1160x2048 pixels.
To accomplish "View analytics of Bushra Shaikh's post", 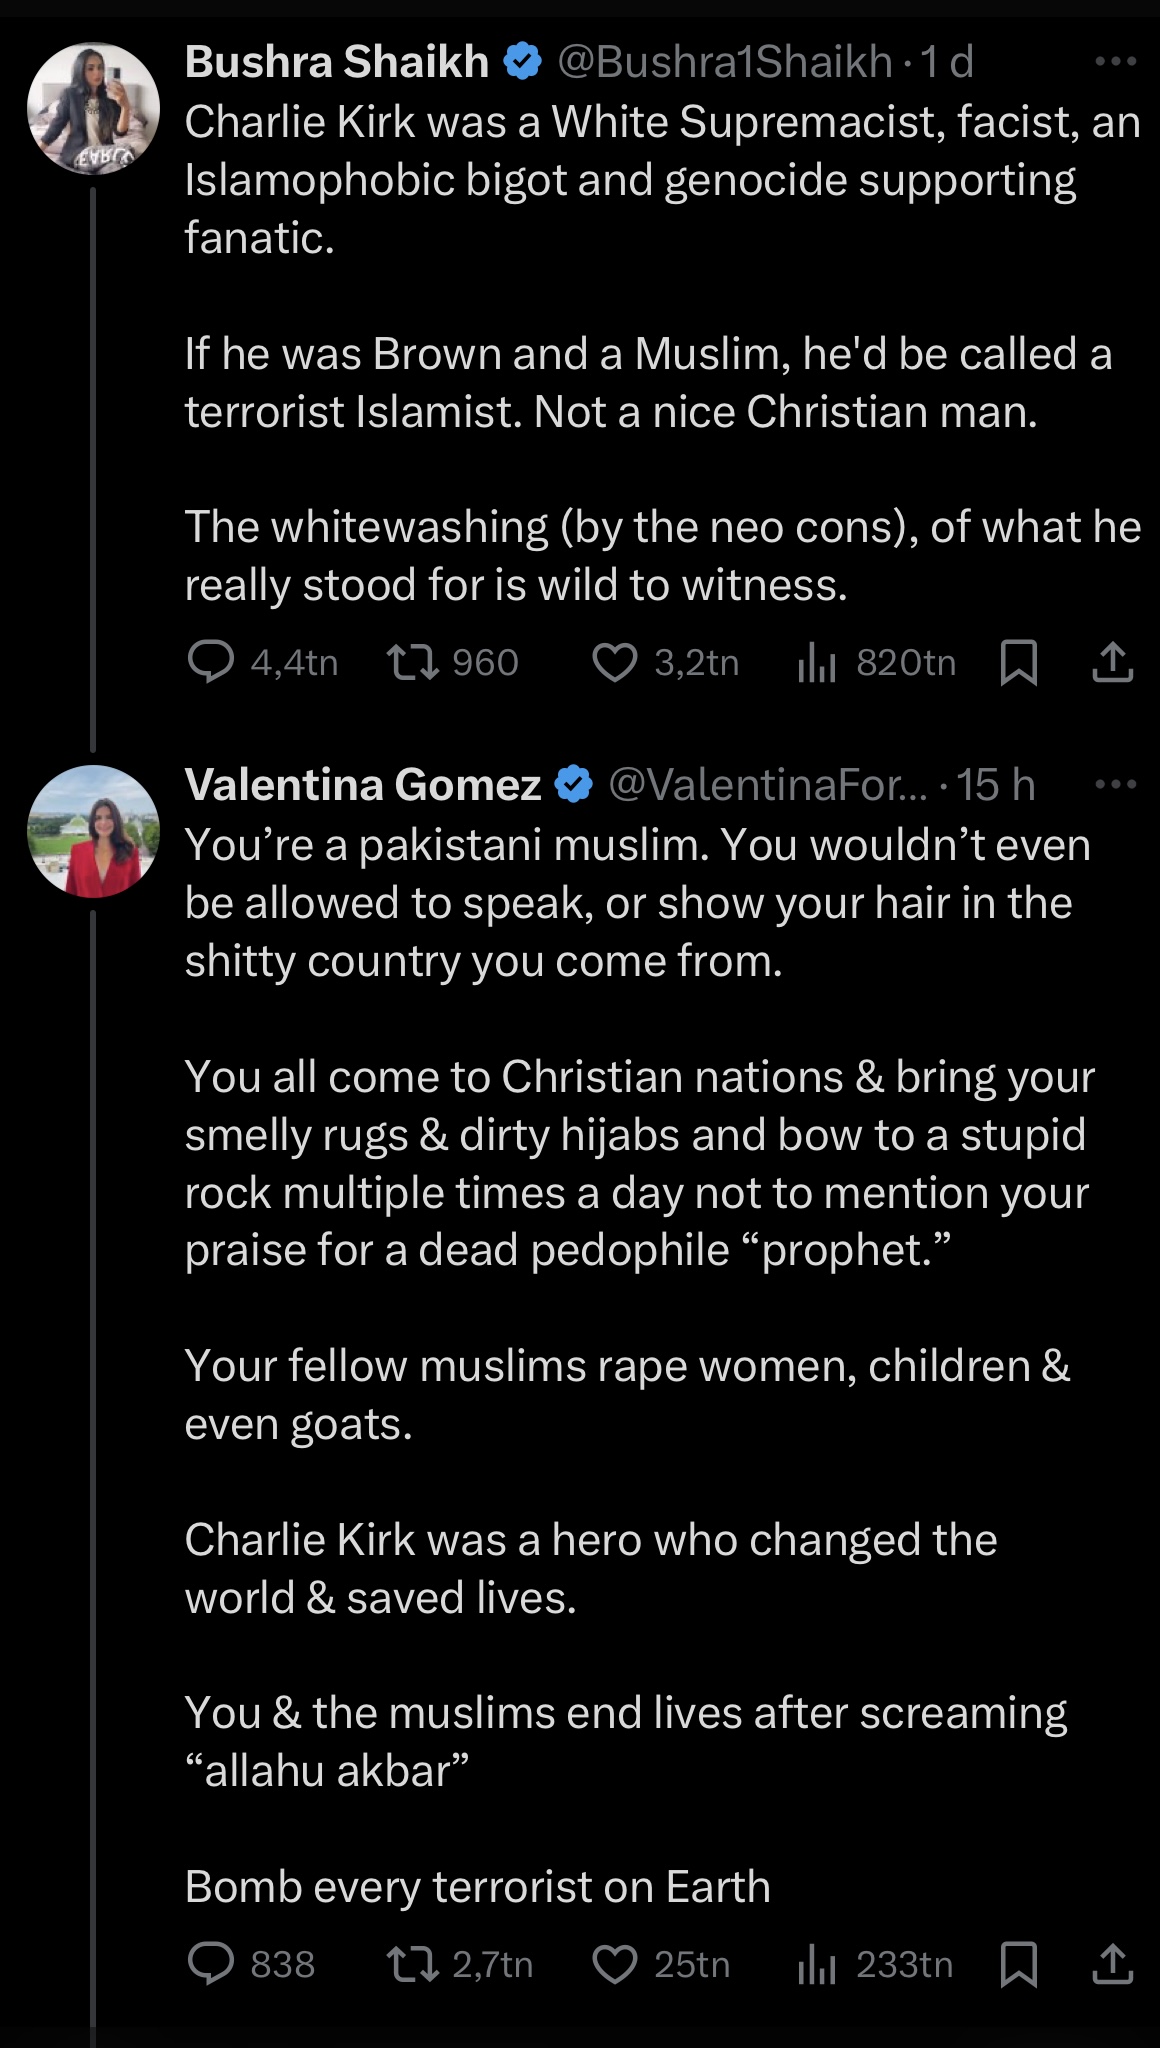I will (816, 662).
